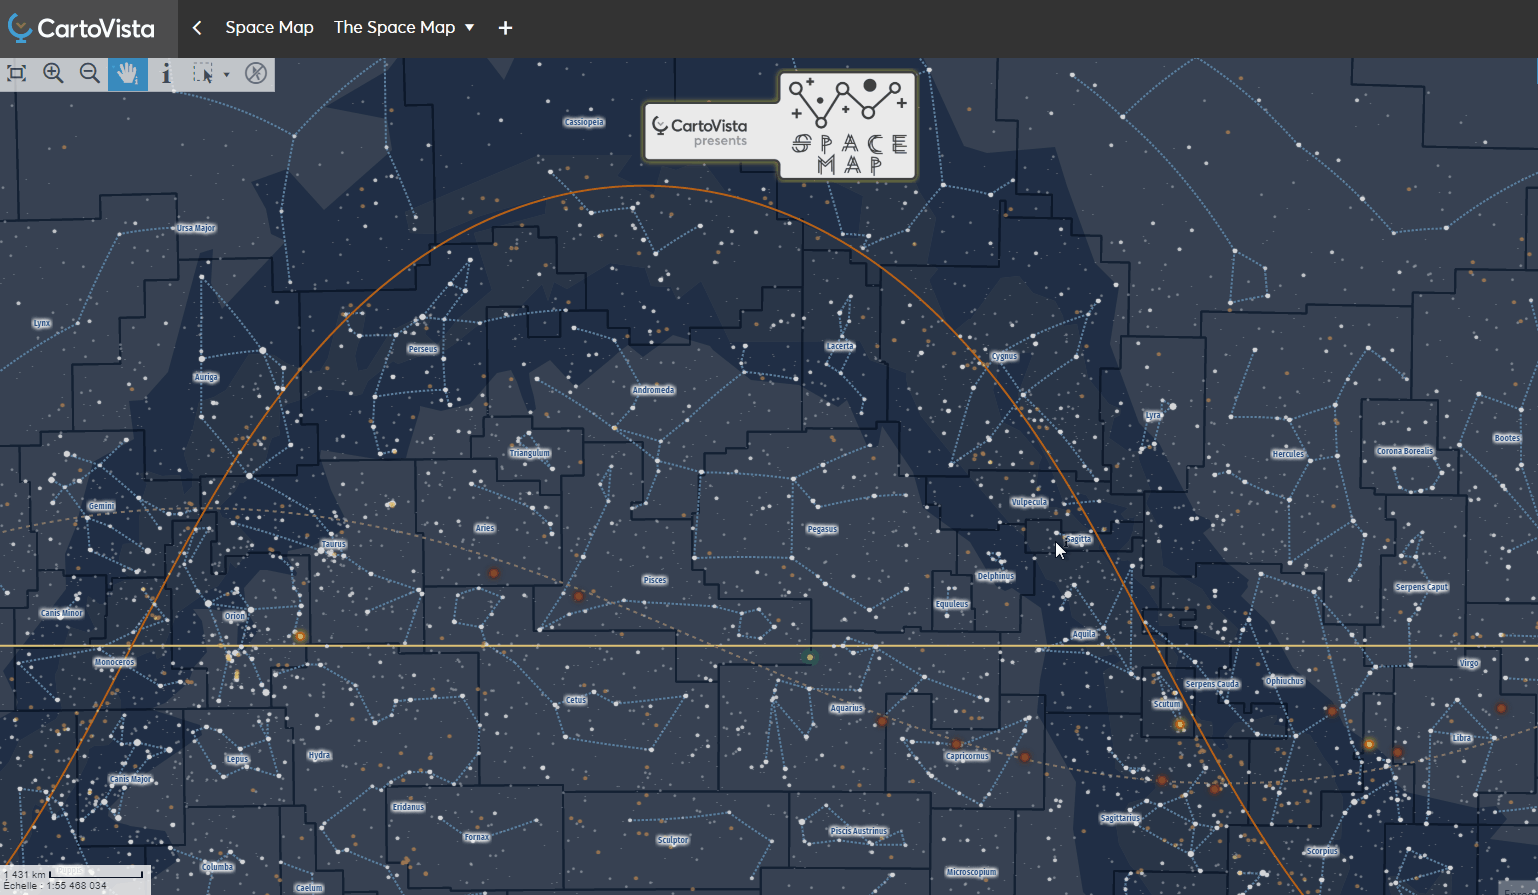Select the info identify tool
Screen dimensions: 1538x895
[166, 73]
